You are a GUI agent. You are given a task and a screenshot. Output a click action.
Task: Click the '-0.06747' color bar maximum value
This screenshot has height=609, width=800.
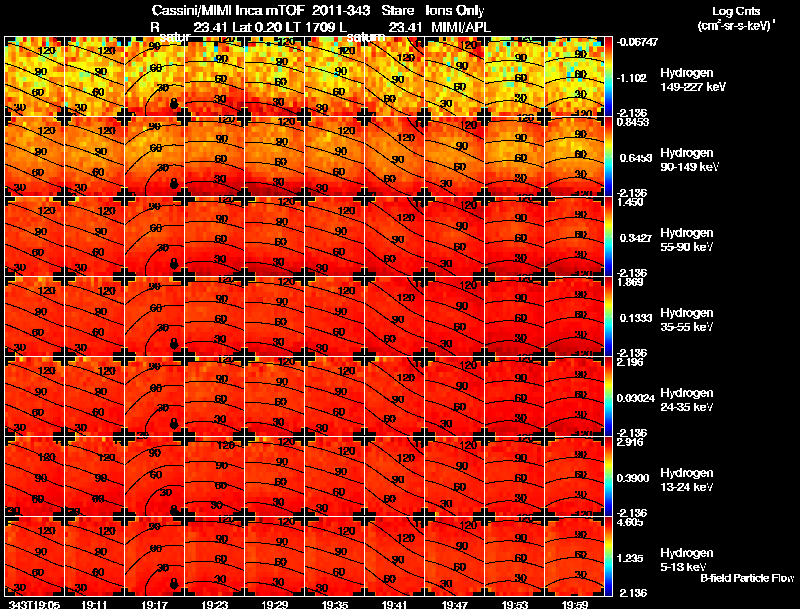click(x=637, y=42)
